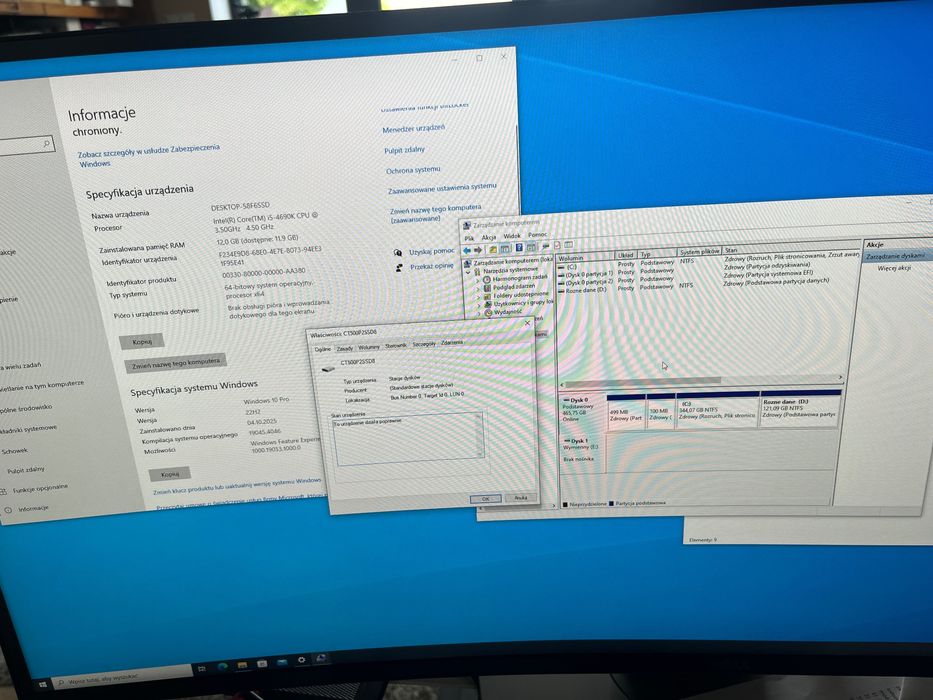Select the Rozne dane (D:) 121,09 GB block
The width and height of the screenshot is (933, 700).
tap(800, 408)
